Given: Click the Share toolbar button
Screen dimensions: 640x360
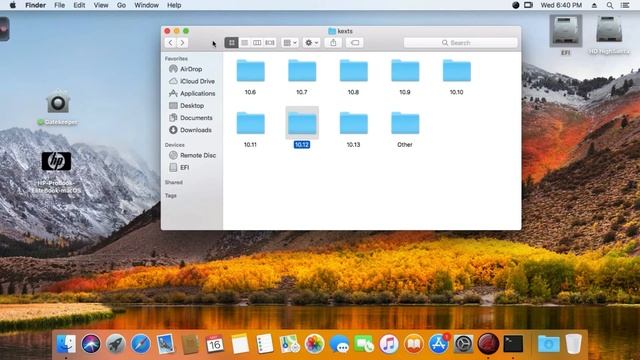Looking at the screenshot, I should click(333, 42).
